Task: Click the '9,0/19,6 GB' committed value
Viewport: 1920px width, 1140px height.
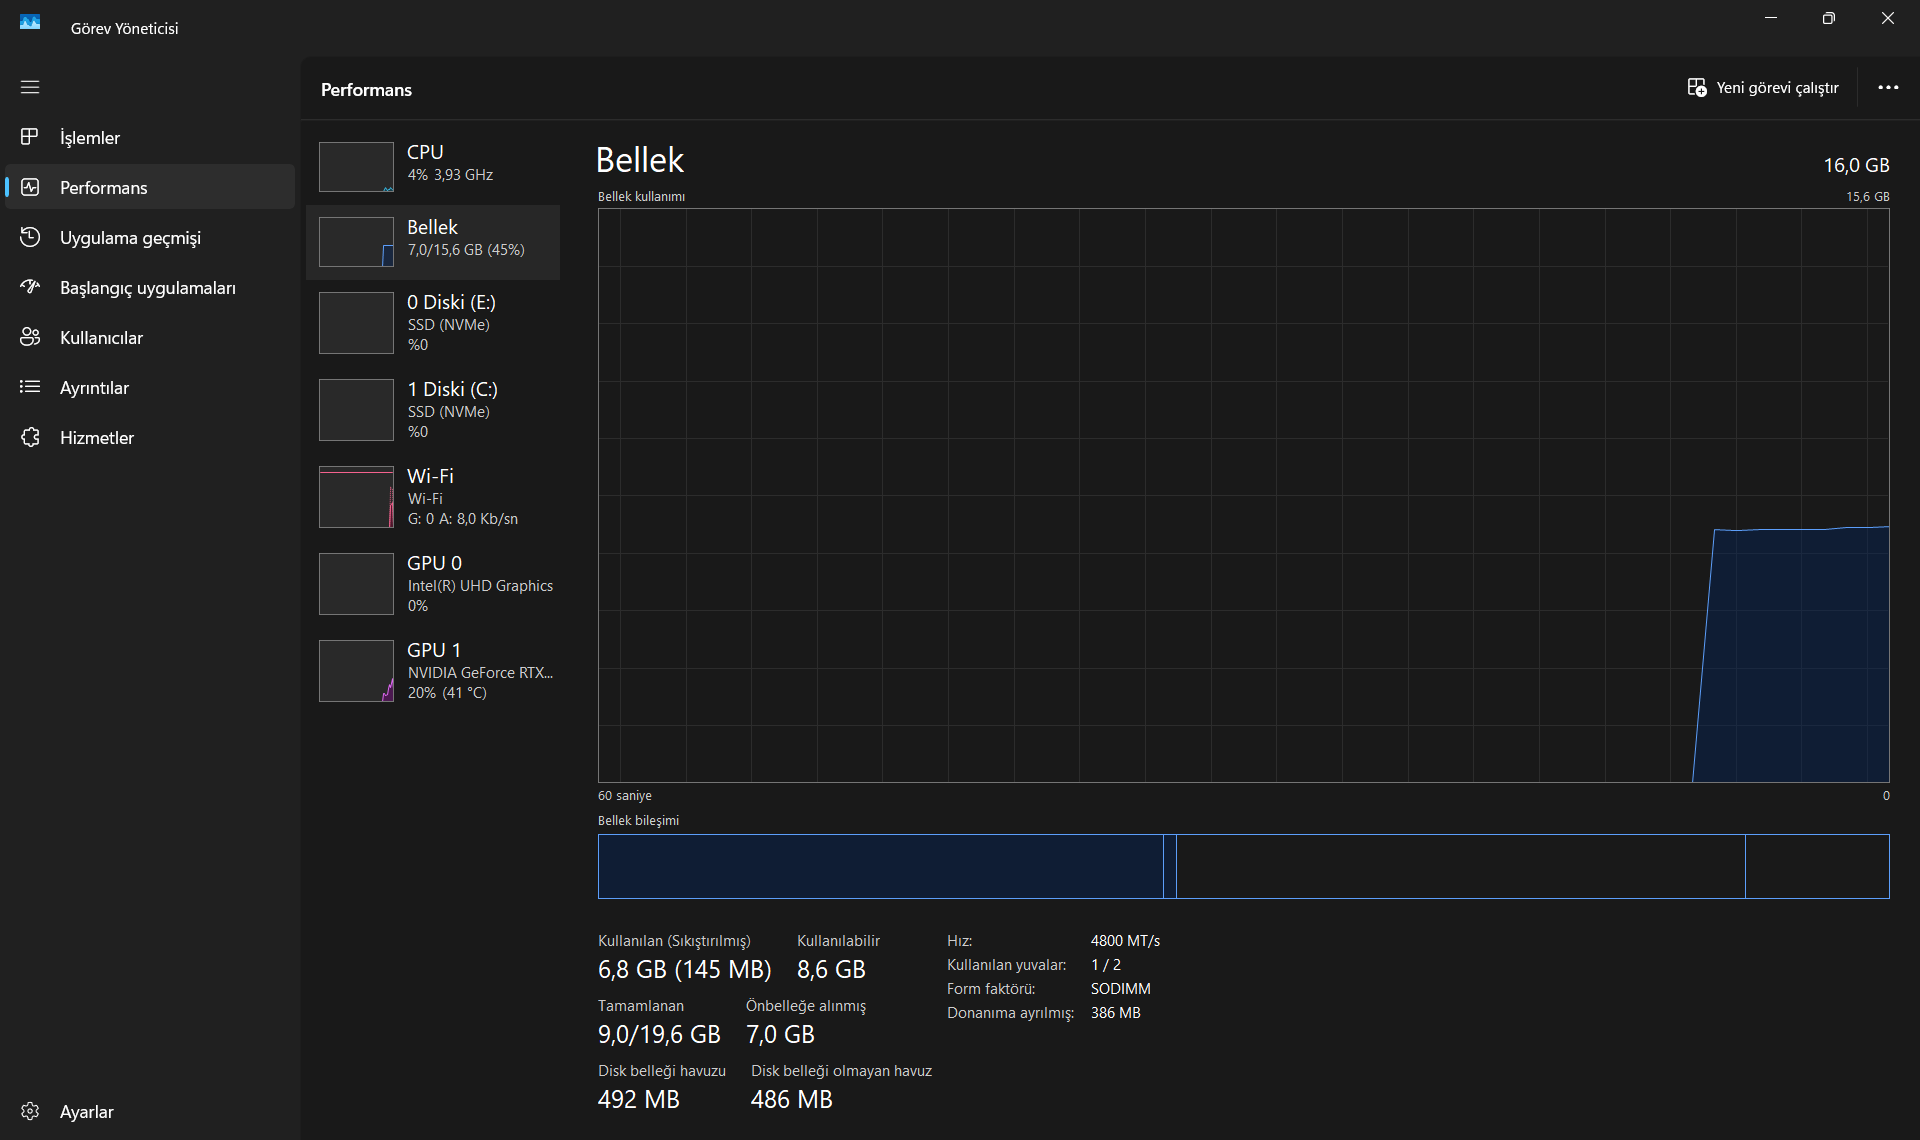Action: tap(659, 1034)
